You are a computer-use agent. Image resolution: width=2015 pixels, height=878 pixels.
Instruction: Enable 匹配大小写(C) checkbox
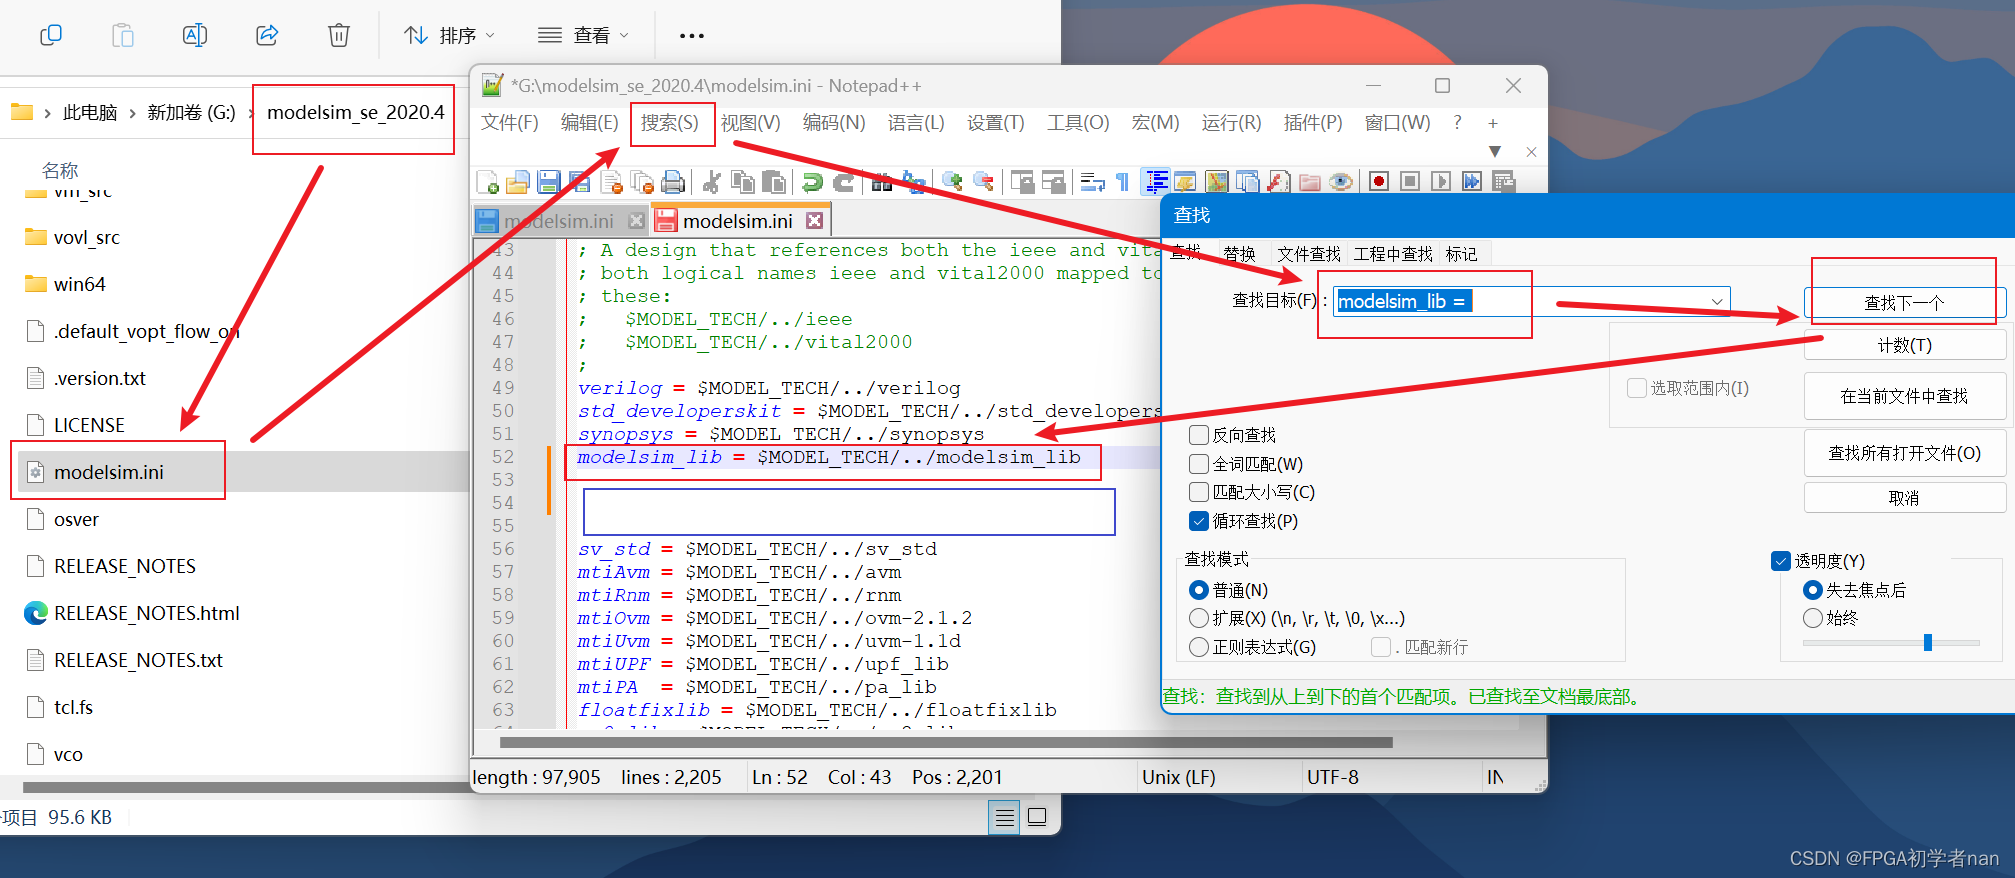1199,492
